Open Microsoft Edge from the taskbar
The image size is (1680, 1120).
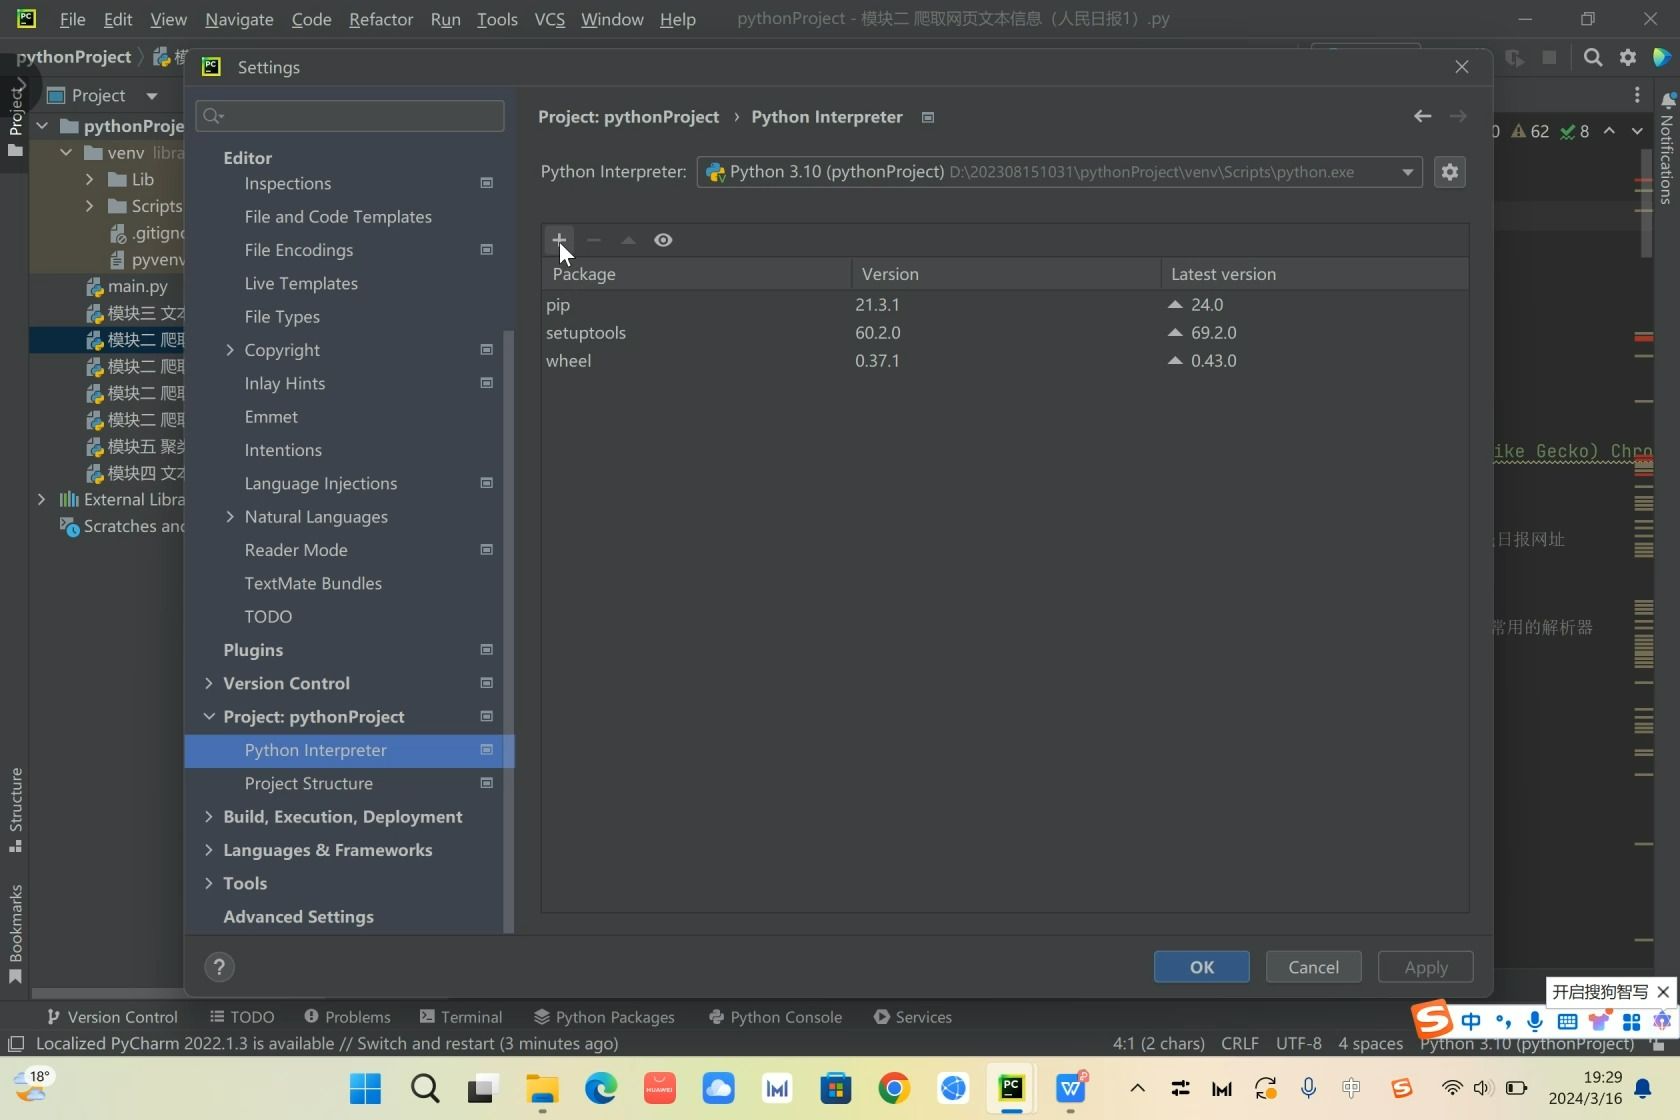coord(601,1088)
